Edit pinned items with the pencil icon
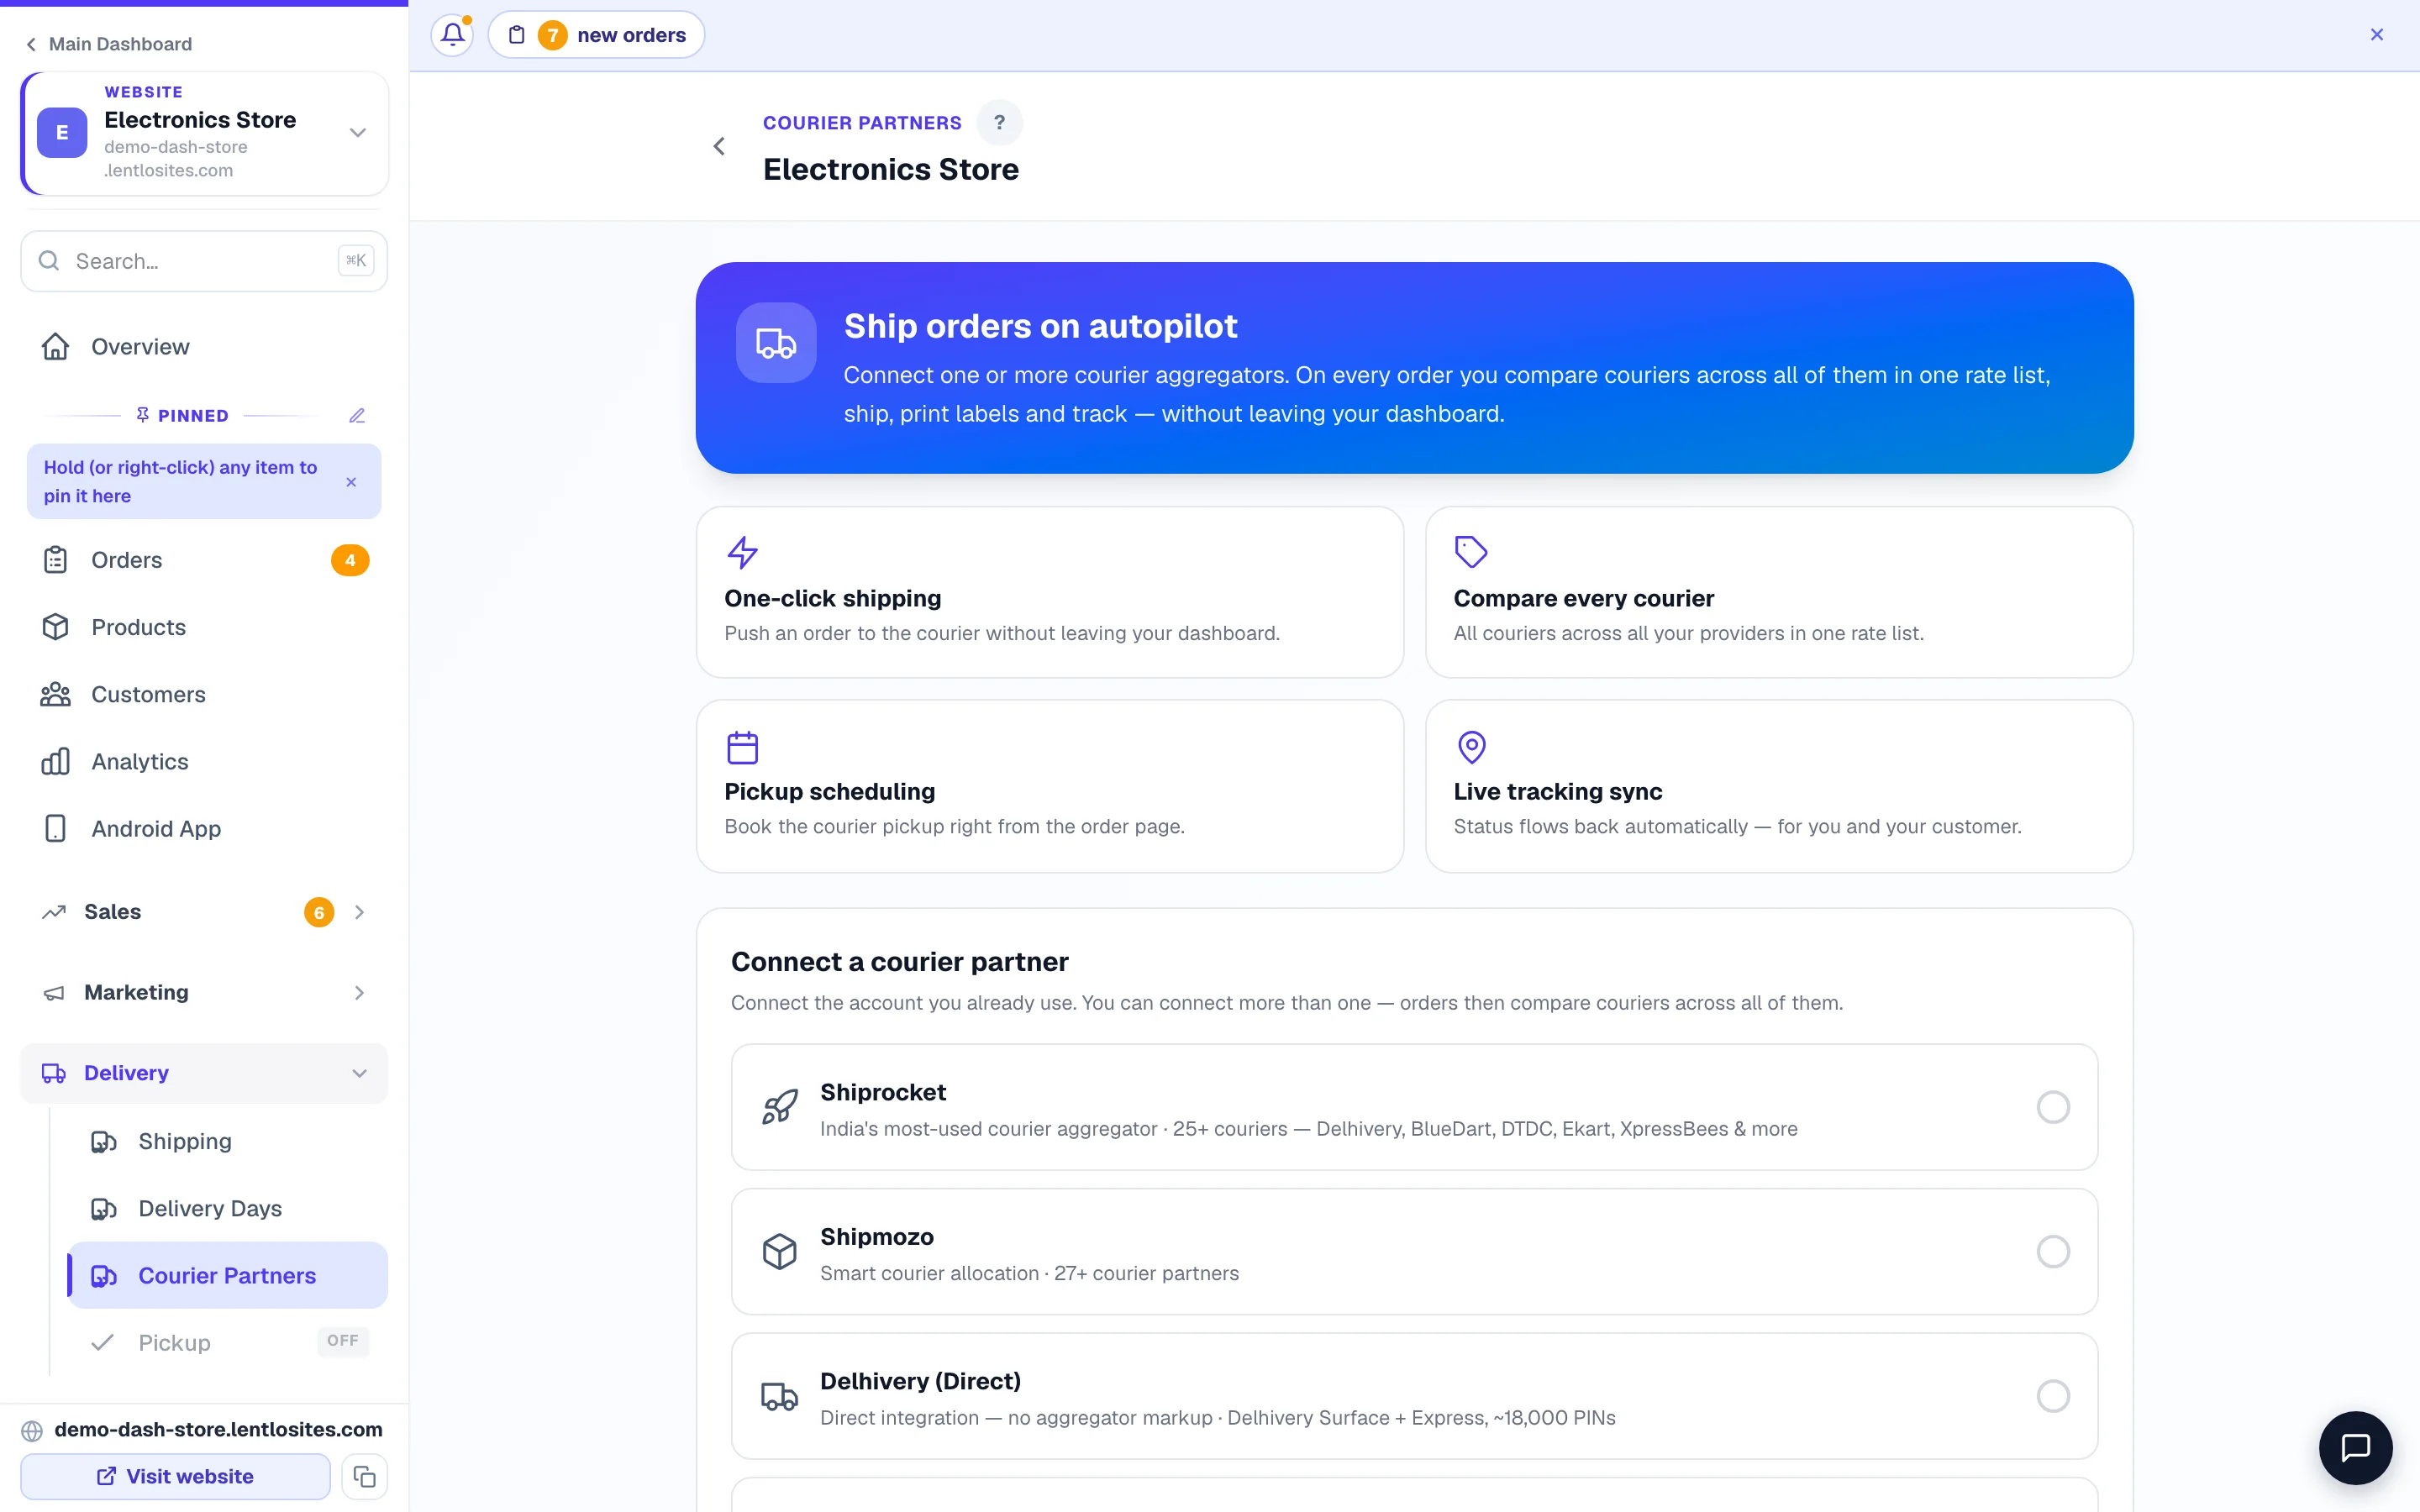Screen dimensions: 2420x1512 click(x=357, y=416)
